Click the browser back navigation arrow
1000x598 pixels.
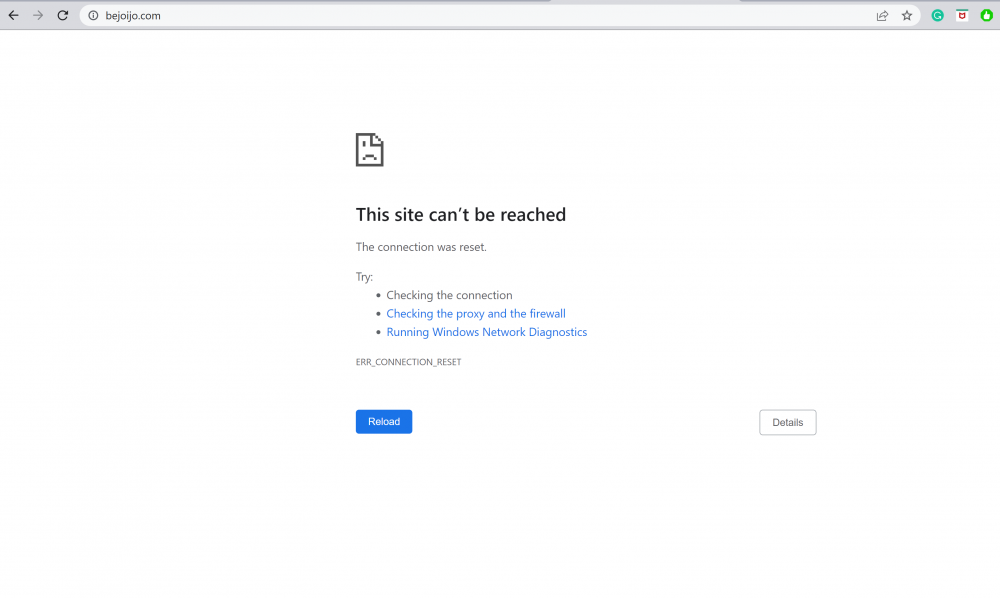tap(13, 15)
